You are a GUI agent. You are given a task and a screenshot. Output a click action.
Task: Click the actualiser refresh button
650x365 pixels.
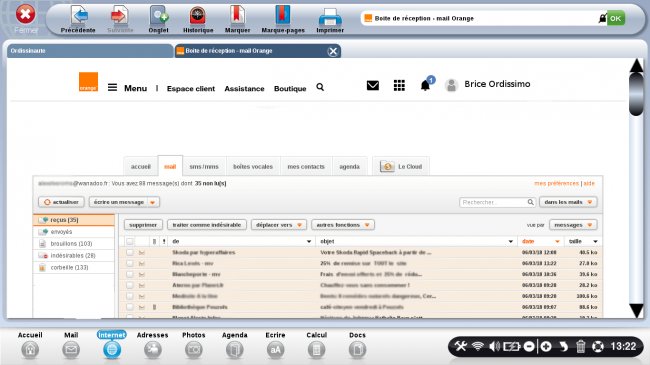click(x=61, y=202)
